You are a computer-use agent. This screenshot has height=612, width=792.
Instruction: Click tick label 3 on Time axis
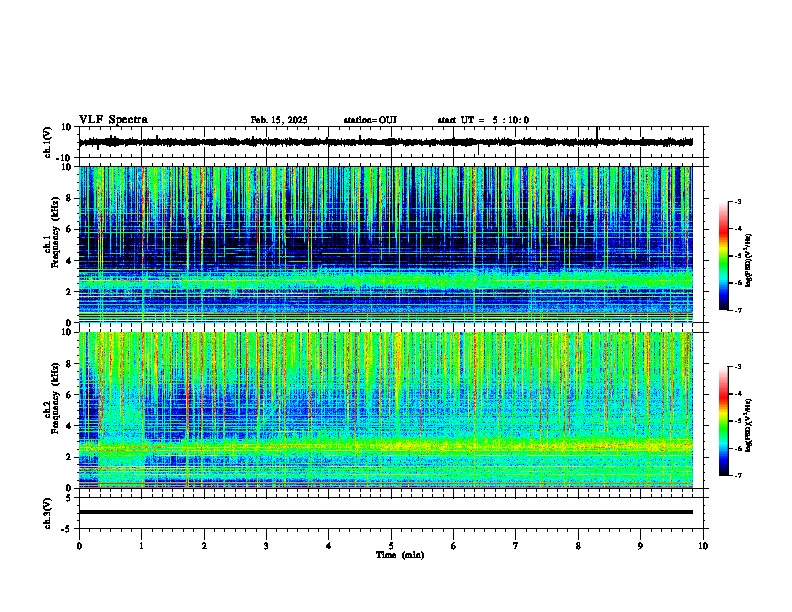pyautogui.click(x=266, y=546)
